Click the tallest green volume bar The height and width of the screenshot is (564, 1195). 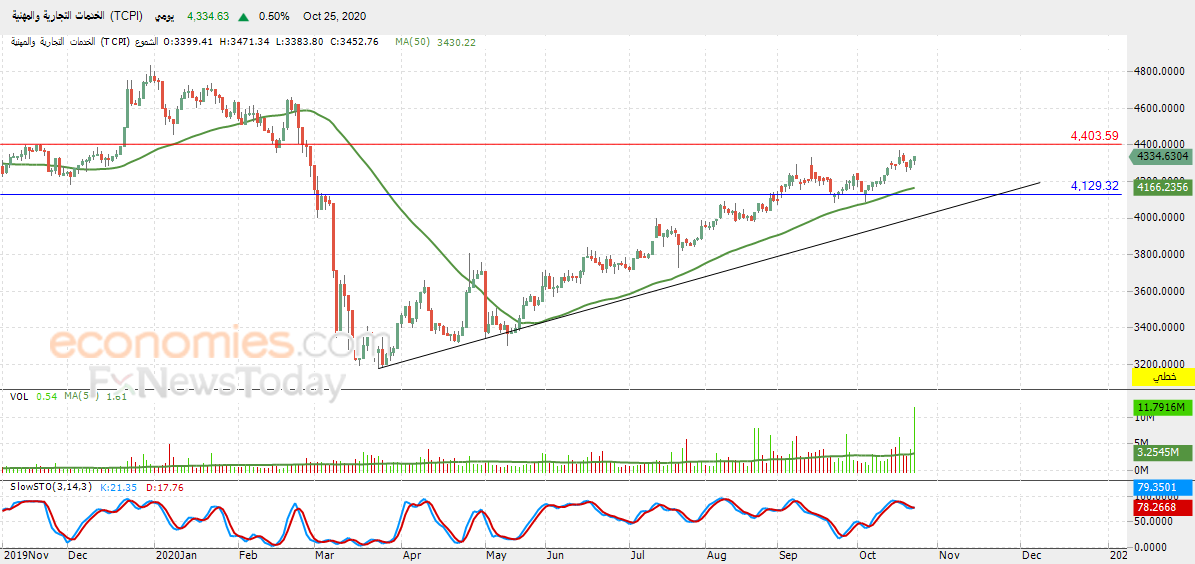(915, 440)
